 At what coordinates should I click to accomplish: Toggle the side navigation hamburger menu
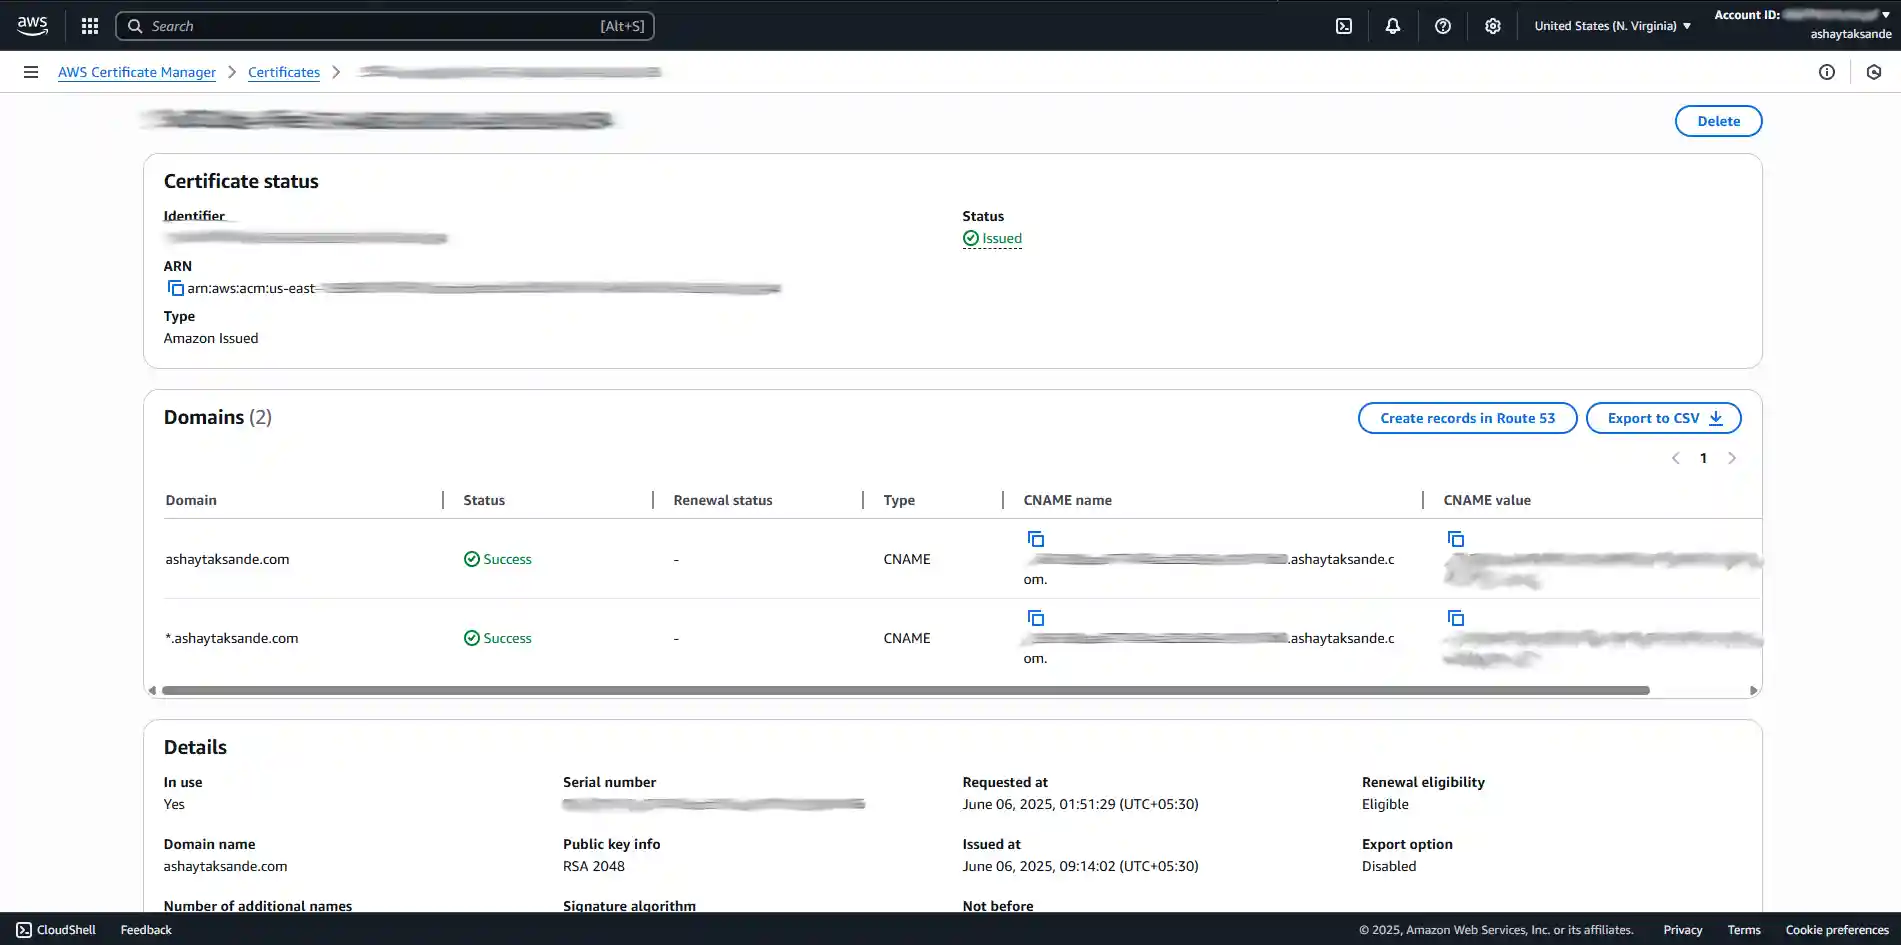pos(31,72)
